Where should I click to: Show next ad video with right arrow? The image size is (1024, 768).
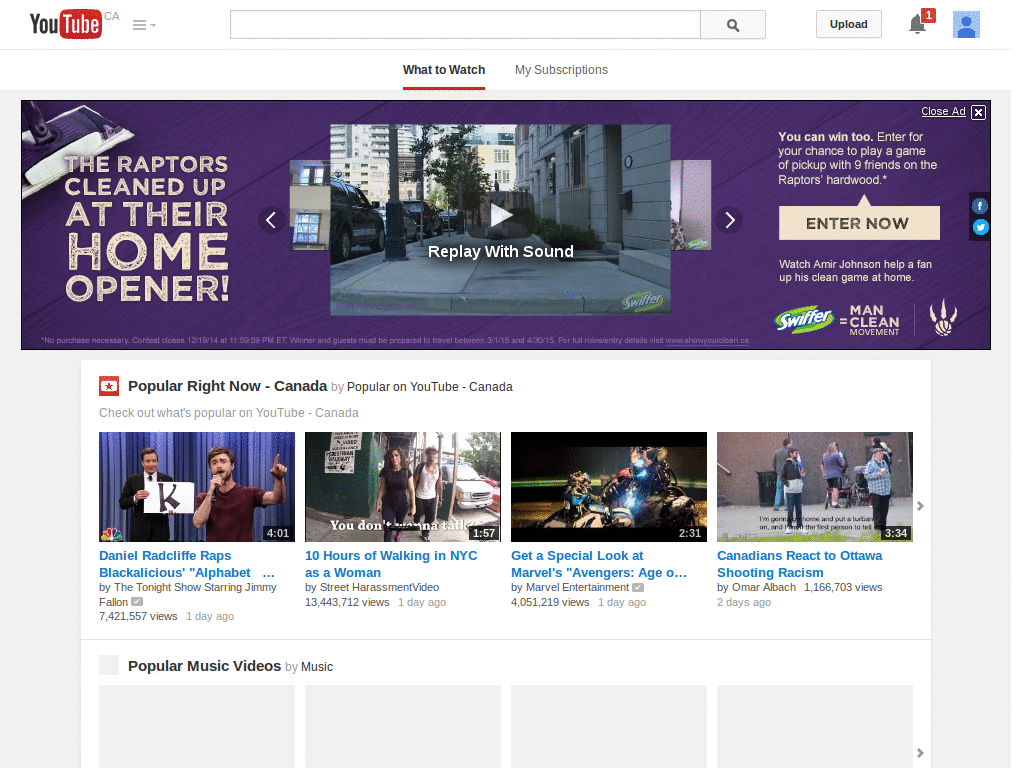(x=729, y=220)
